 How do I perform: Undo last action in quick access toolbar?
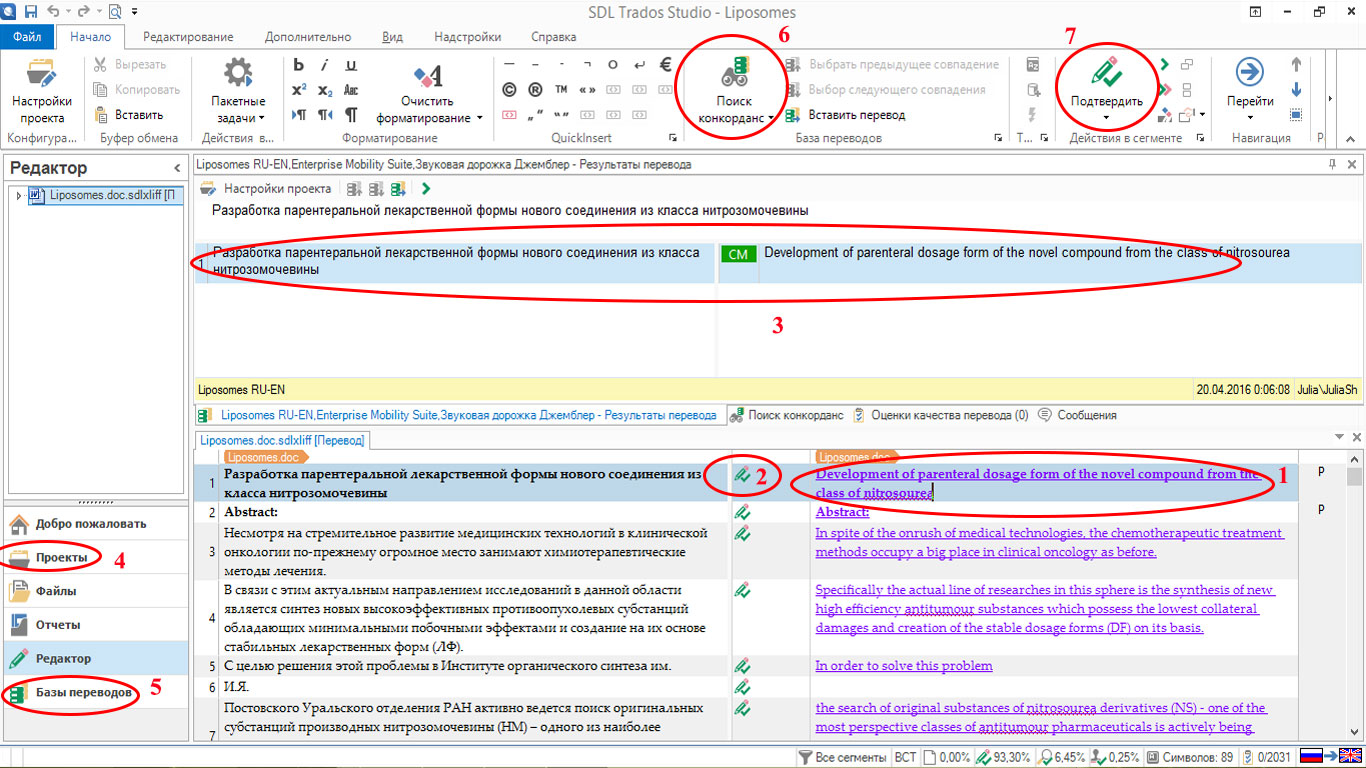53,11
